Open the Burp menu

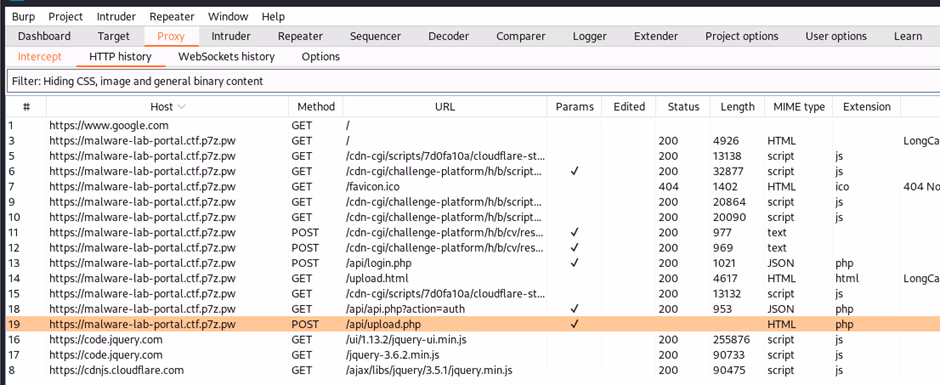(x=23, y=17)
